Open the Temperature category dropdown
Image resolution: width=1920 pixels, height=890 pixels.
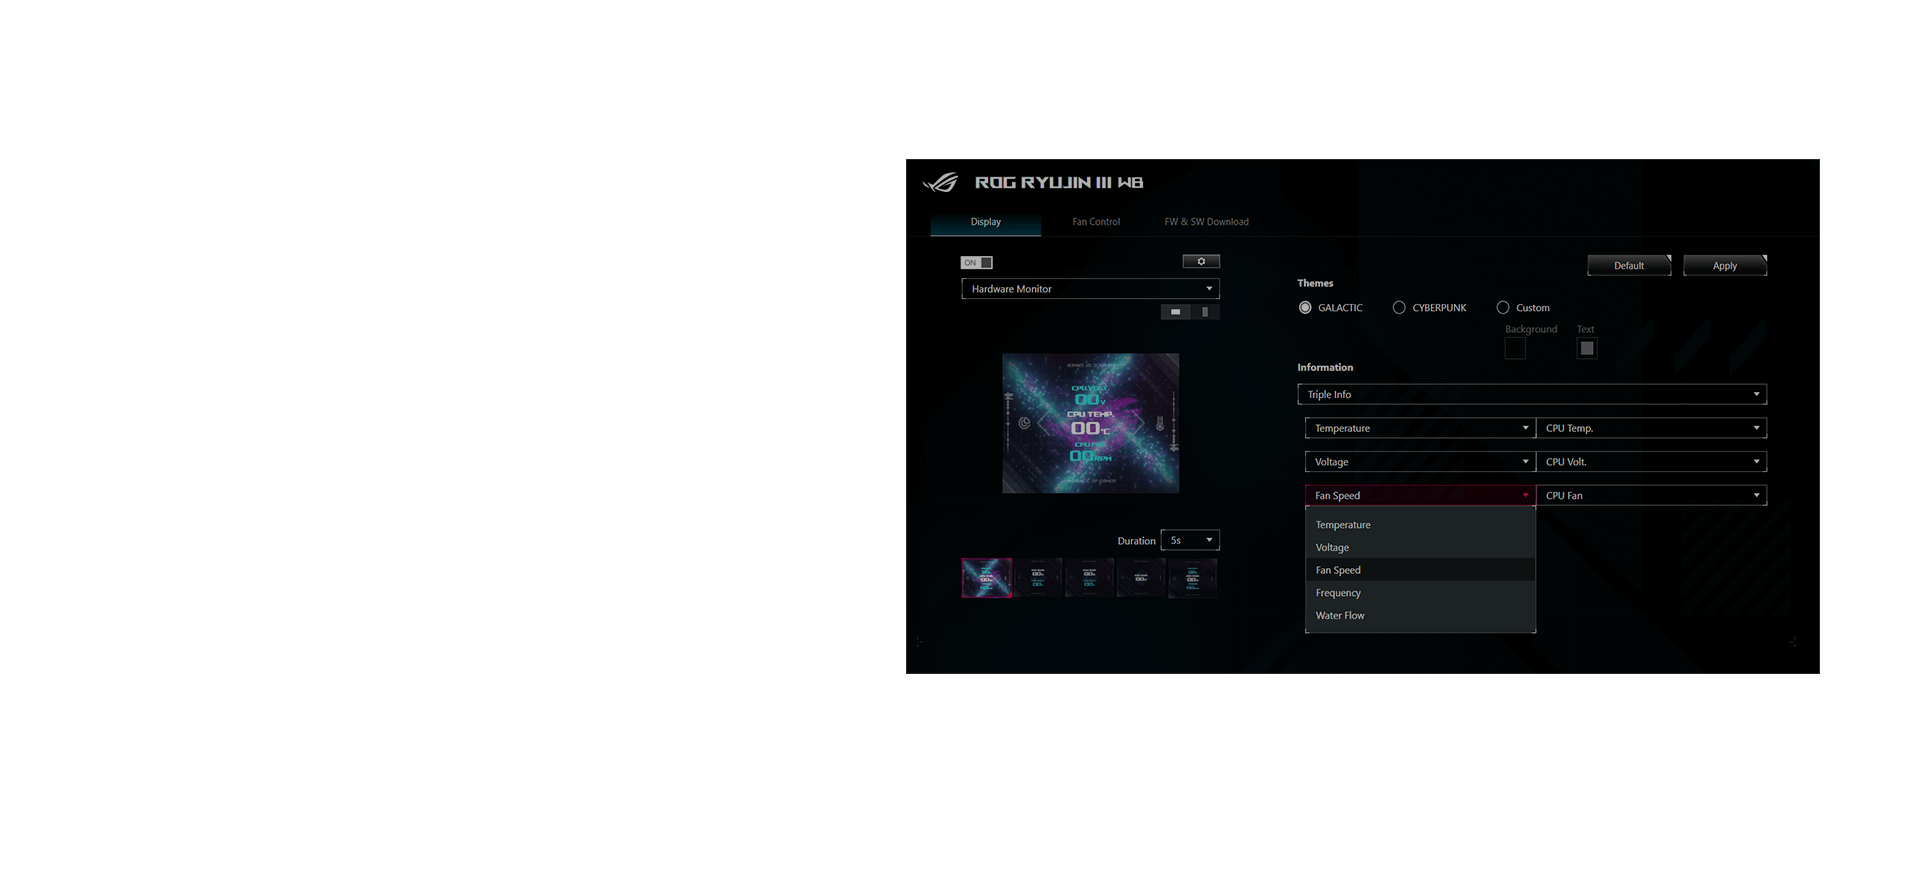[1420, 428]
